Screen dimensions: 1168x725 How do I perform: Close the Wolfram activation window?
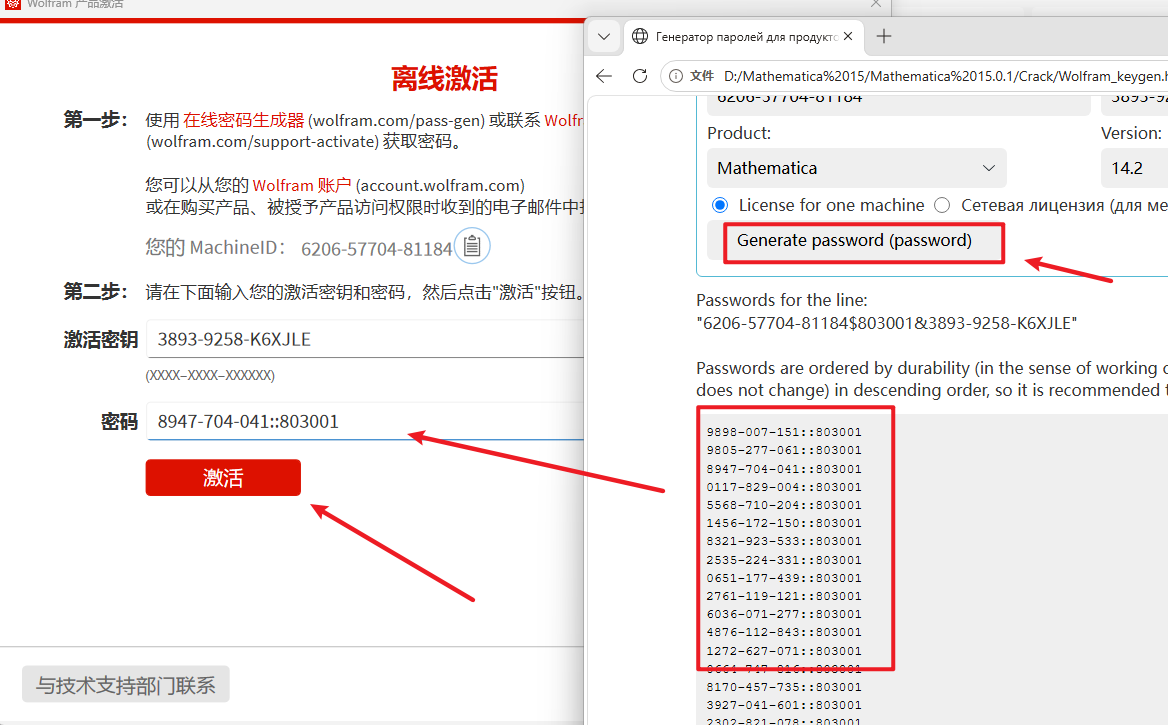point(876,4)
